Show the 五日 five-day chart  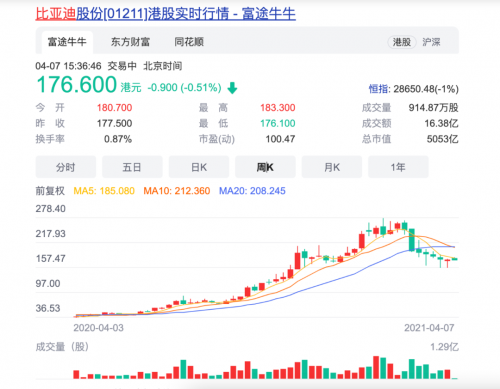pyautogui.click(x=132, y=167)
